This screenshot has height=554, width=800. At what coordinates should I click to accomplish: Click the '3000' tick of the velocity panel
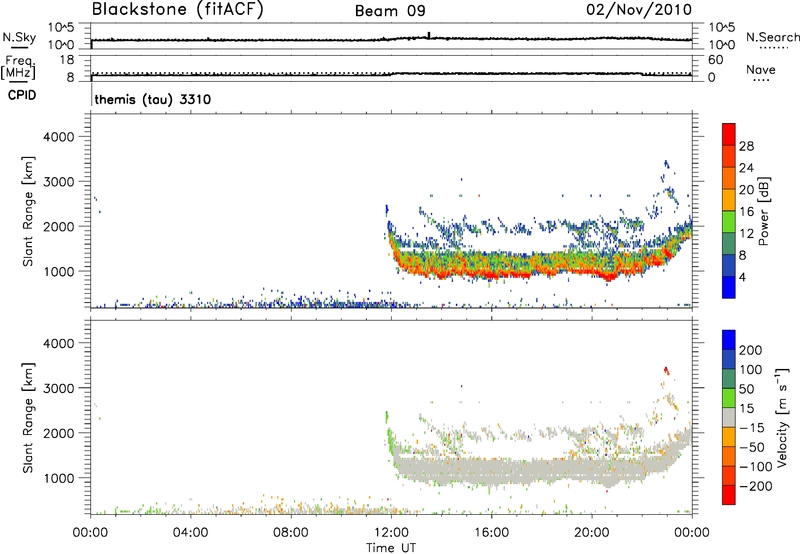pyautogui.click(x=58, y=388)
